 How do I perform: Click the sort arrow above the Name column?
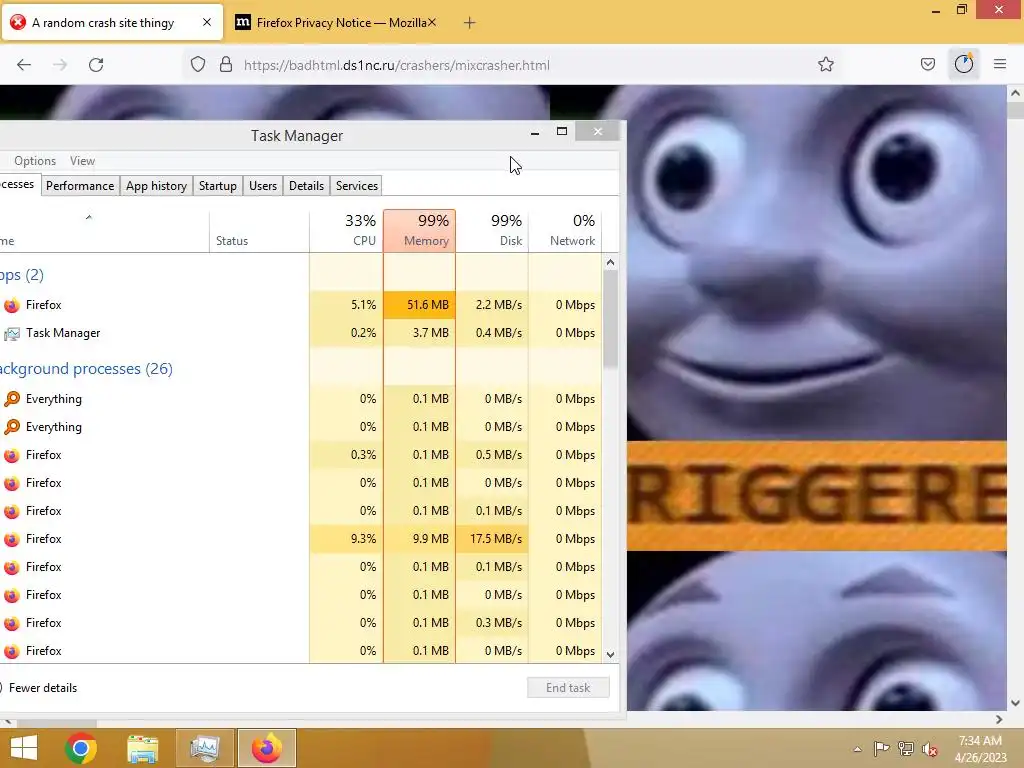pos(89,217)
